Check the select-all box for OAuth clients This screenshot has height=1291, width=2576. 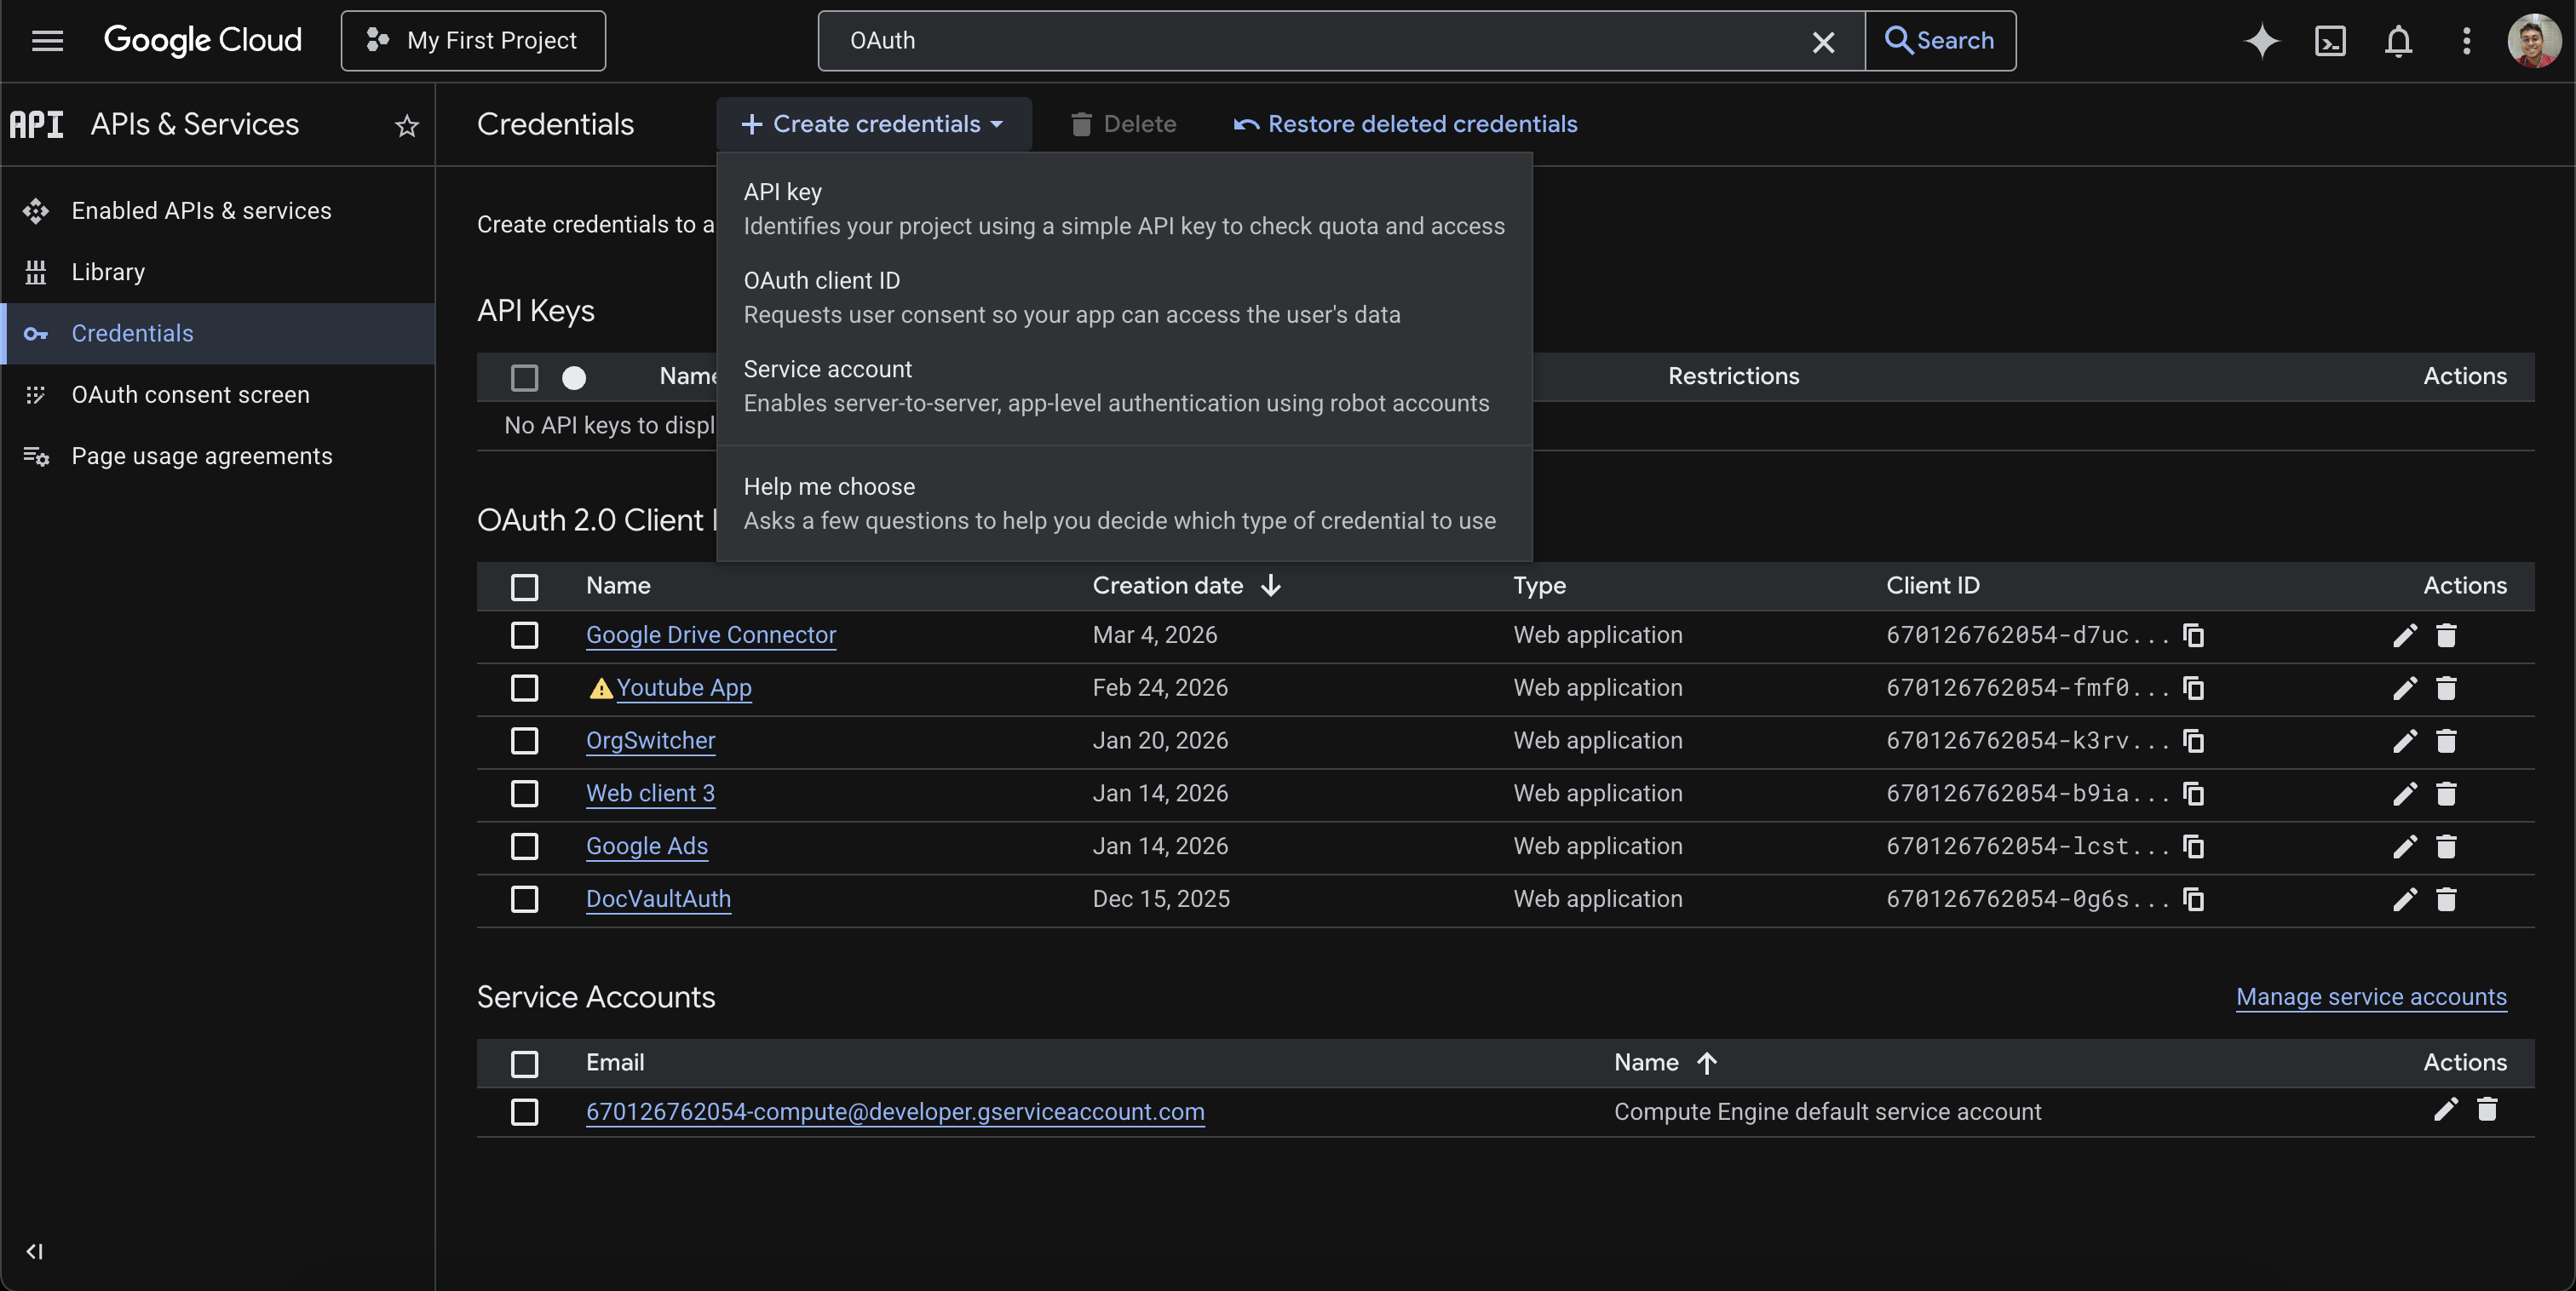click(x=525, y=587)
